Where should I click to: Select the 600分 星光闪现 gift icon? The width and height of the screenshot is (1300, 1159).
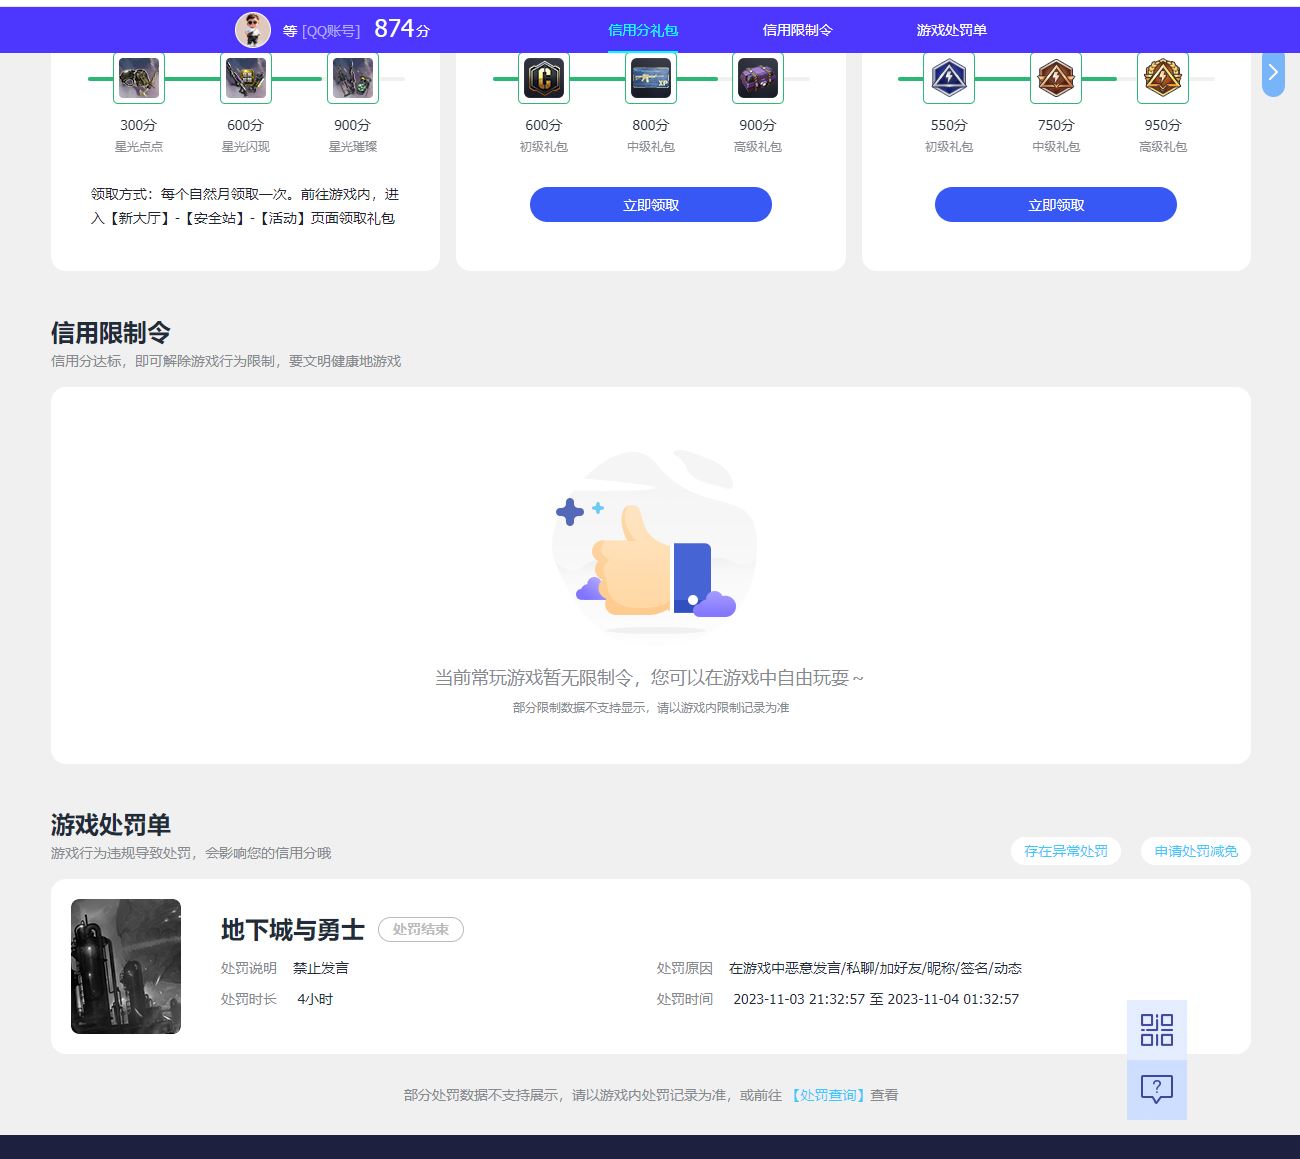(245, 78)
